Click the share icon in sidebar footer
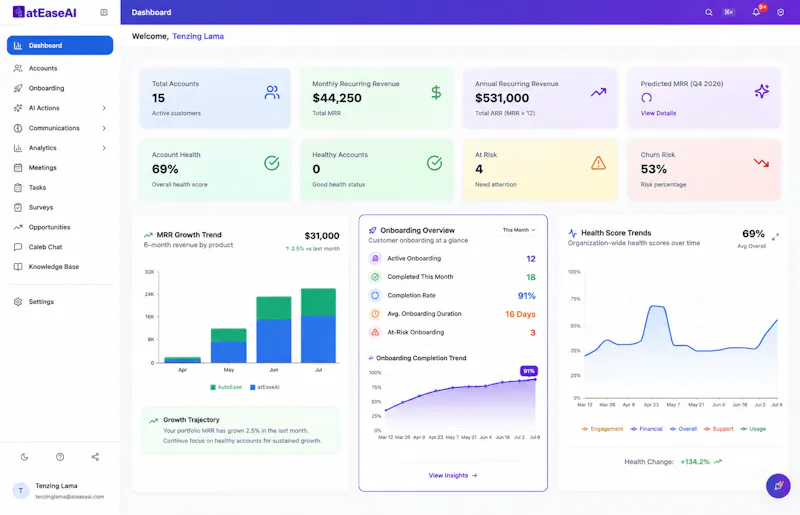This screenshot has height=515, width=800. pyautogui.click(x=95, y=457)
